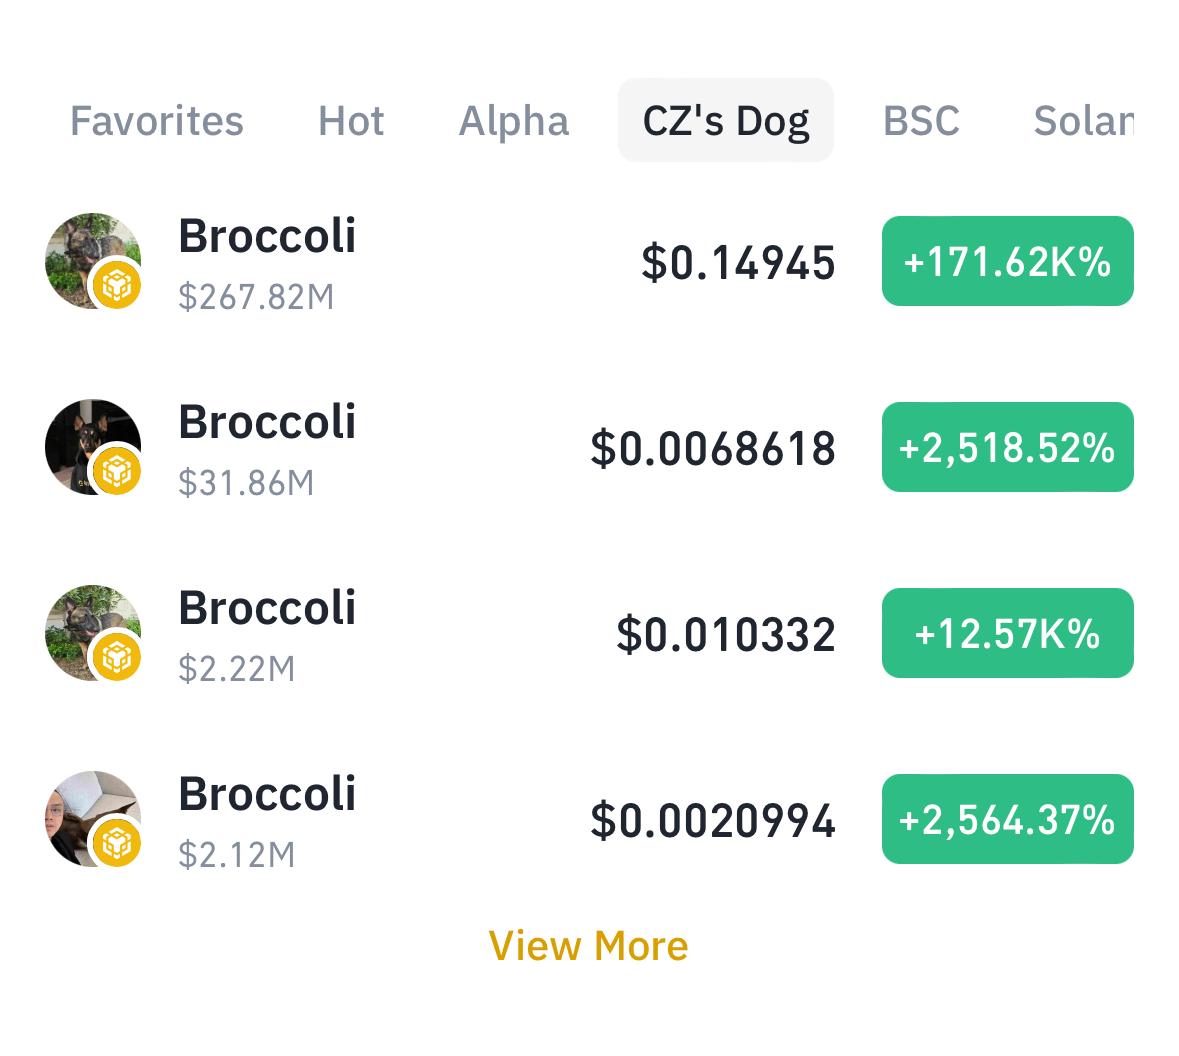Click the $0.14945 price label
The image size is (1179, 1056).
(739, 261)
